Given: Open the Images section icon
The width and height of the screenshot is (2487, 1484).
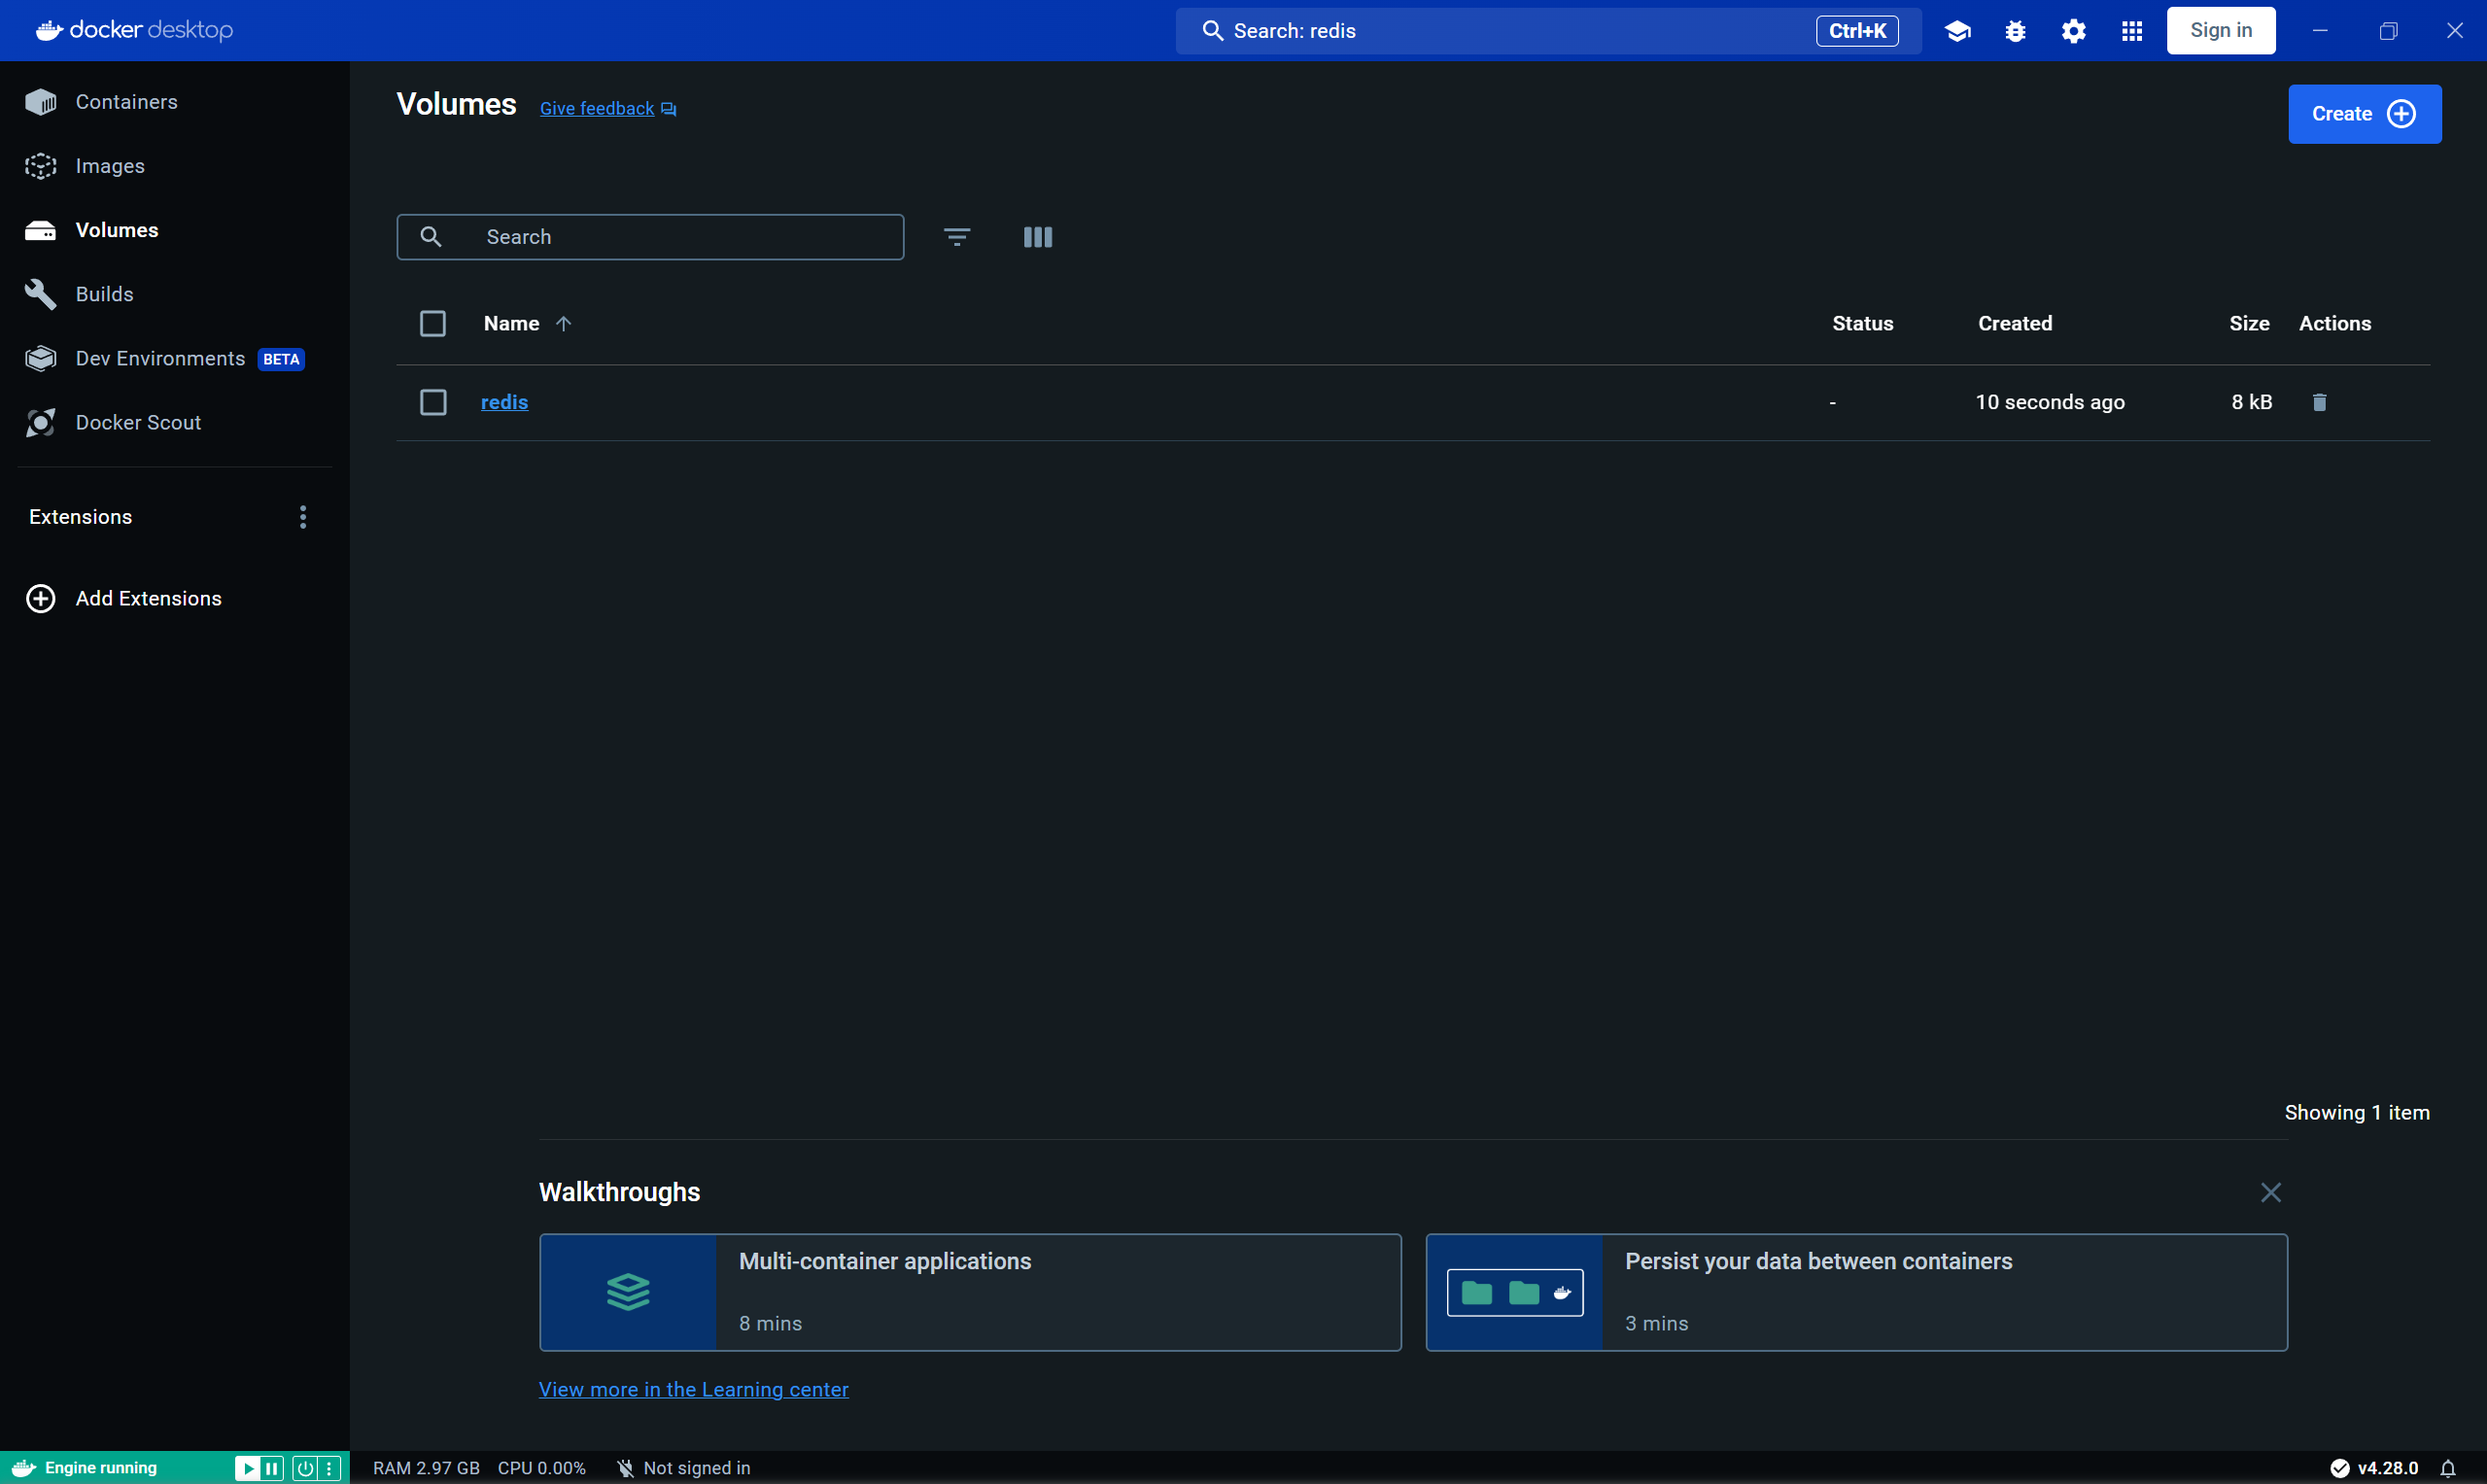Looking at the screenshot, I should coord(41,166).
